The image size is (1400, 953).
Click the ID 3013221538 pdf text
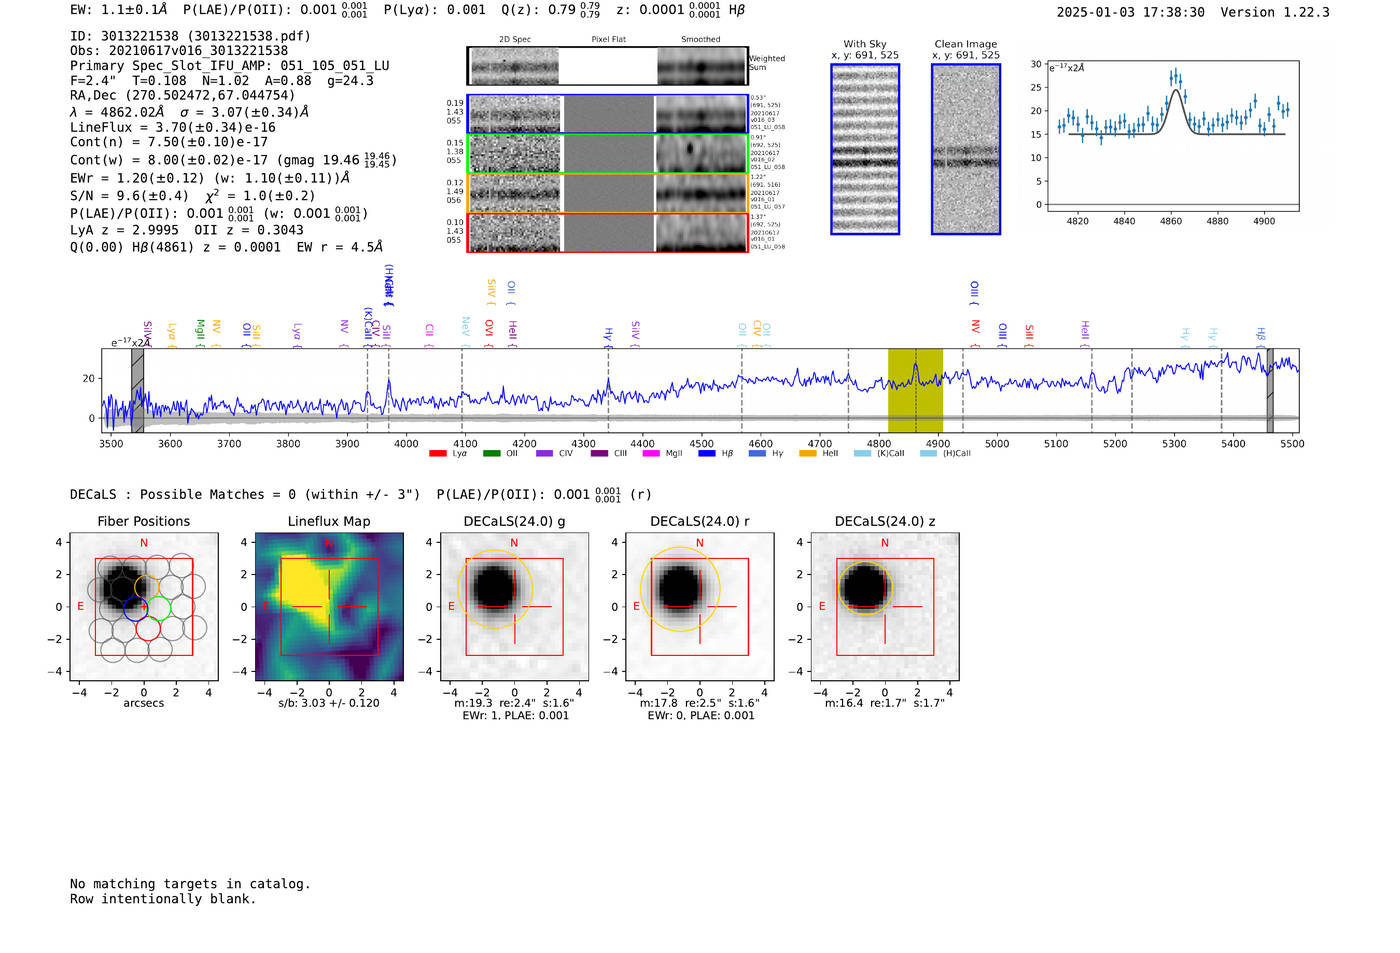pos(190,36)
